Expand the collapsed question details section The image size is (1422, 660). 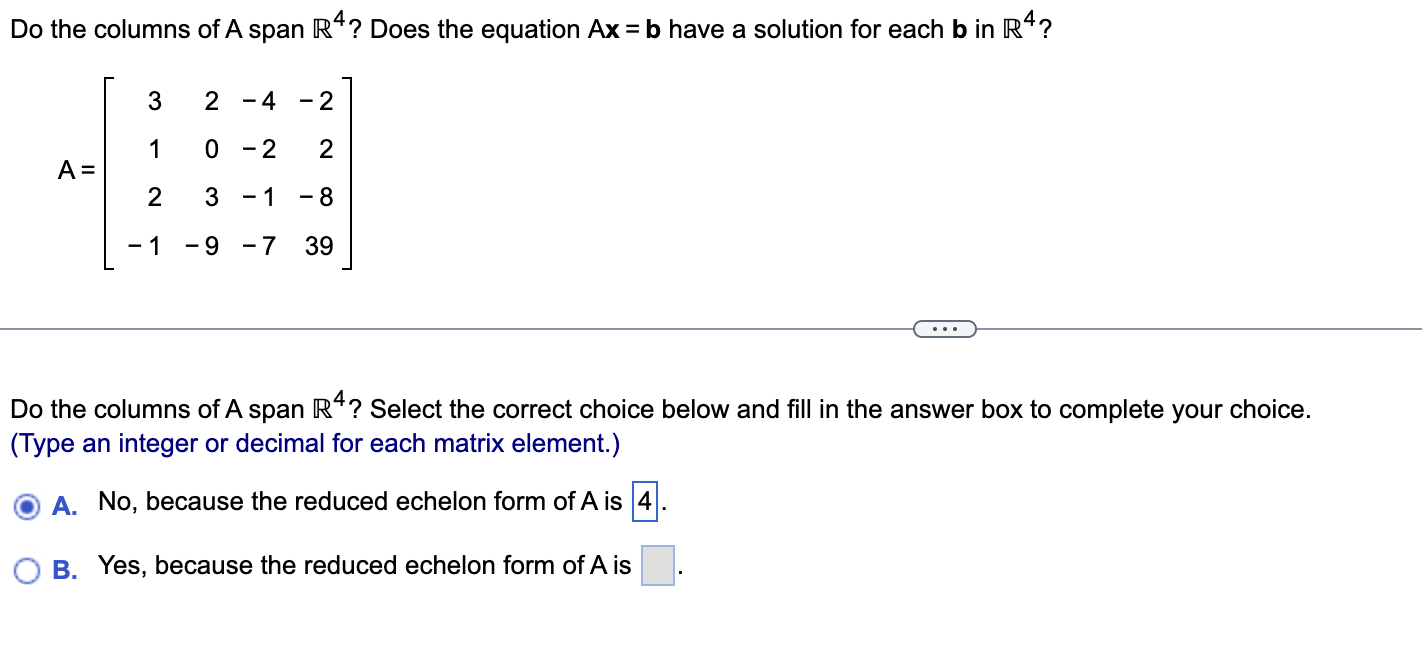click(944, 328)
